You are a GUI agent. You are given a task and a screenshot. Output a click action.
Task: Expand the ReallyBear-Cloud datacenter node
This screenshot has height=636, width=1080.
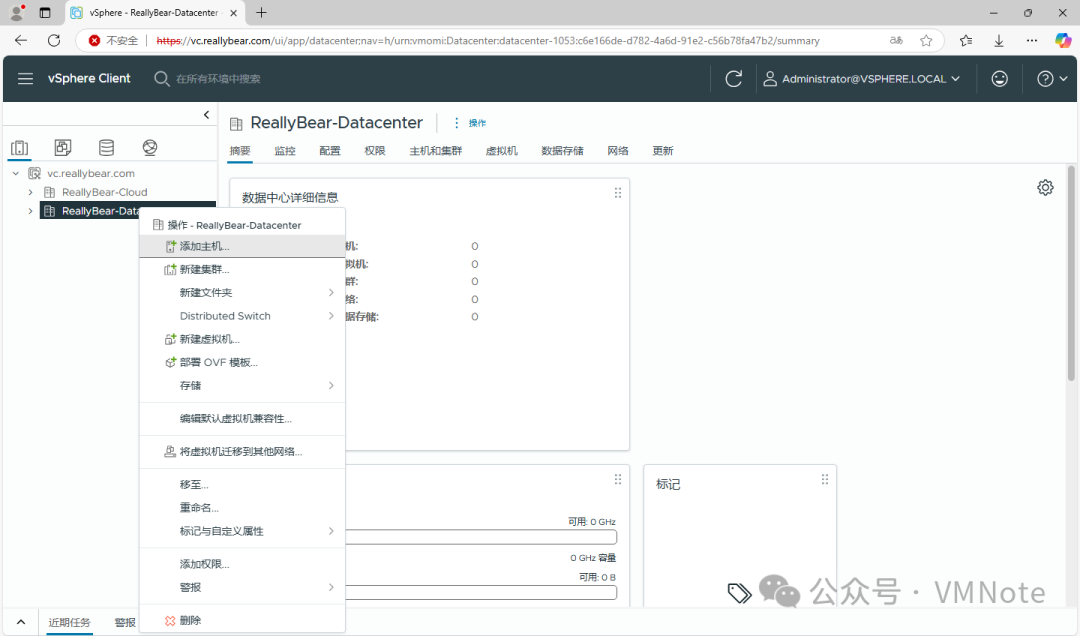(x=30, y=192)
